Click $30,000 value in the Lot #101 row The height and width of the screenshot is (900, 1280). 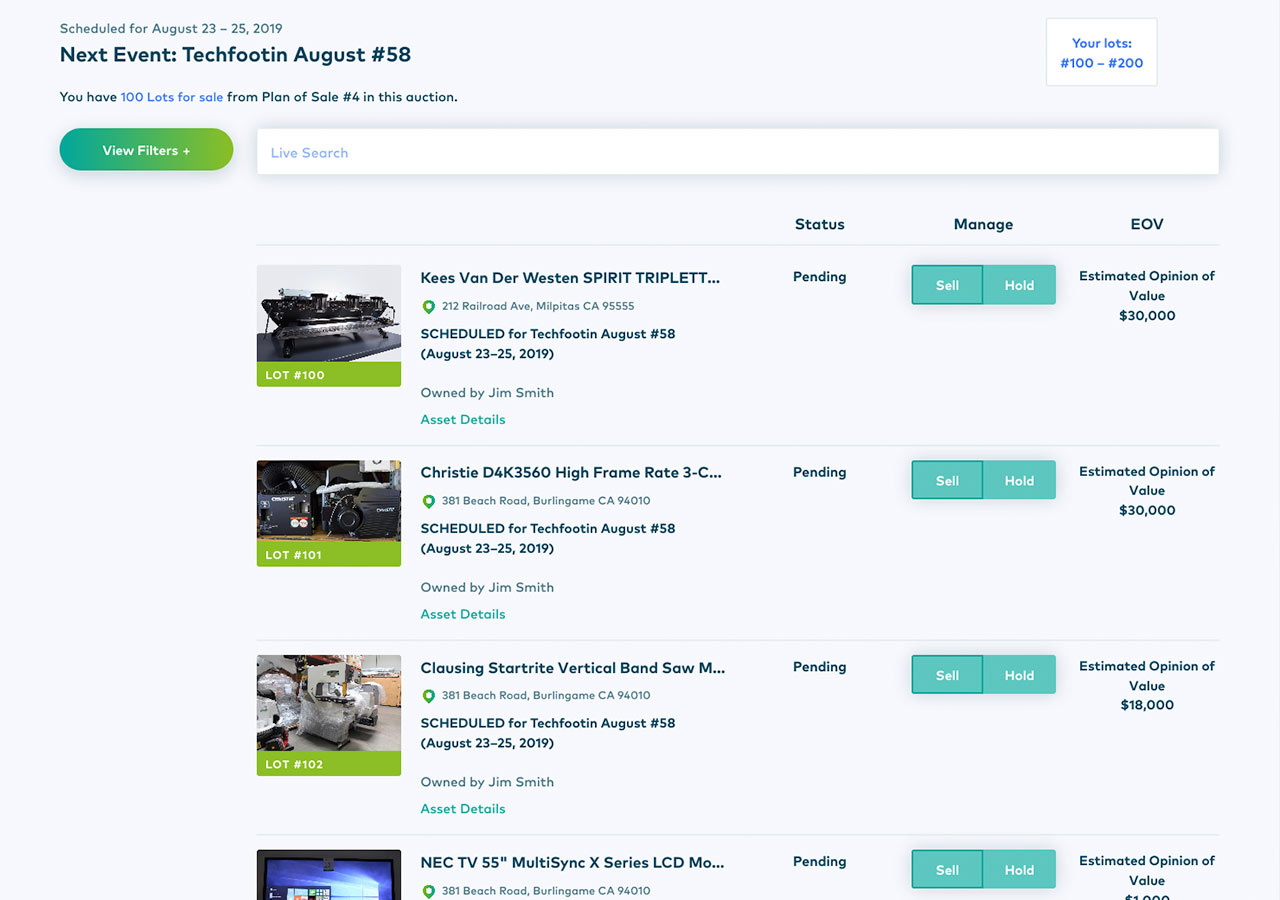tap(1147, 510)
